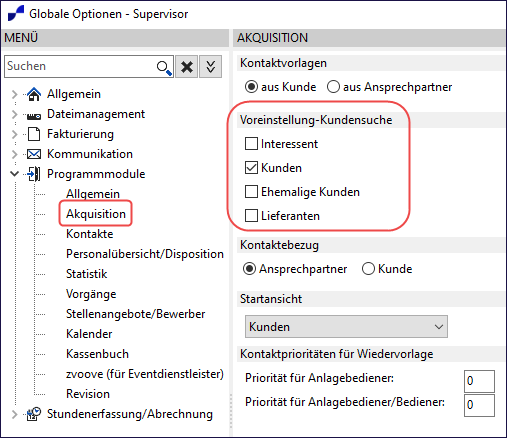This screenshot has width=507, height=438.
Task: Open the Startansicht Kunden dropdown
Action: click(x=346, y=327)
